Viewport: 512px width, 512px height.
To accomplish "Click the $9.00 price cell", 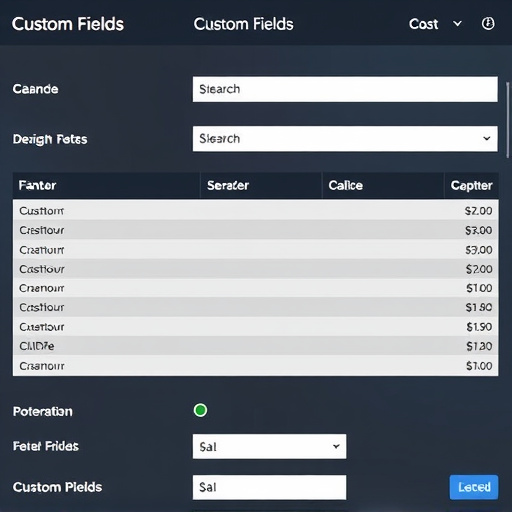I will click(479, 250).
